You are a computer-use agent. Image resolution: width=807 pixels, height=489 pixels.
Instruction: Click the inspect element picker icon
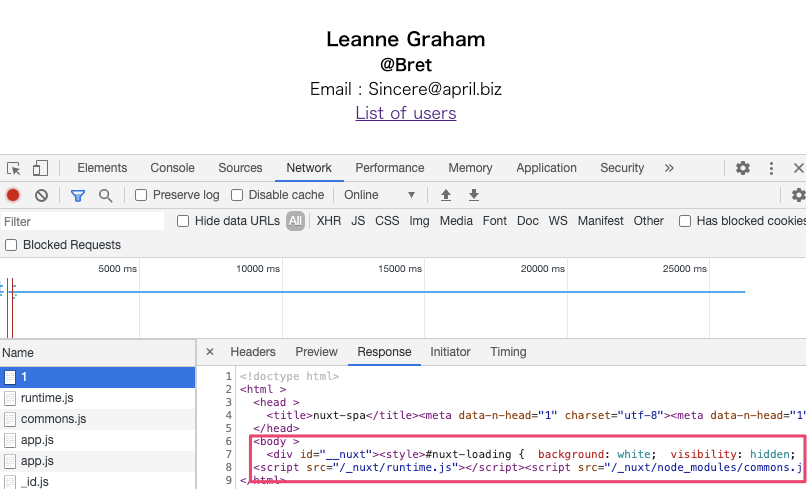(14, 168)
